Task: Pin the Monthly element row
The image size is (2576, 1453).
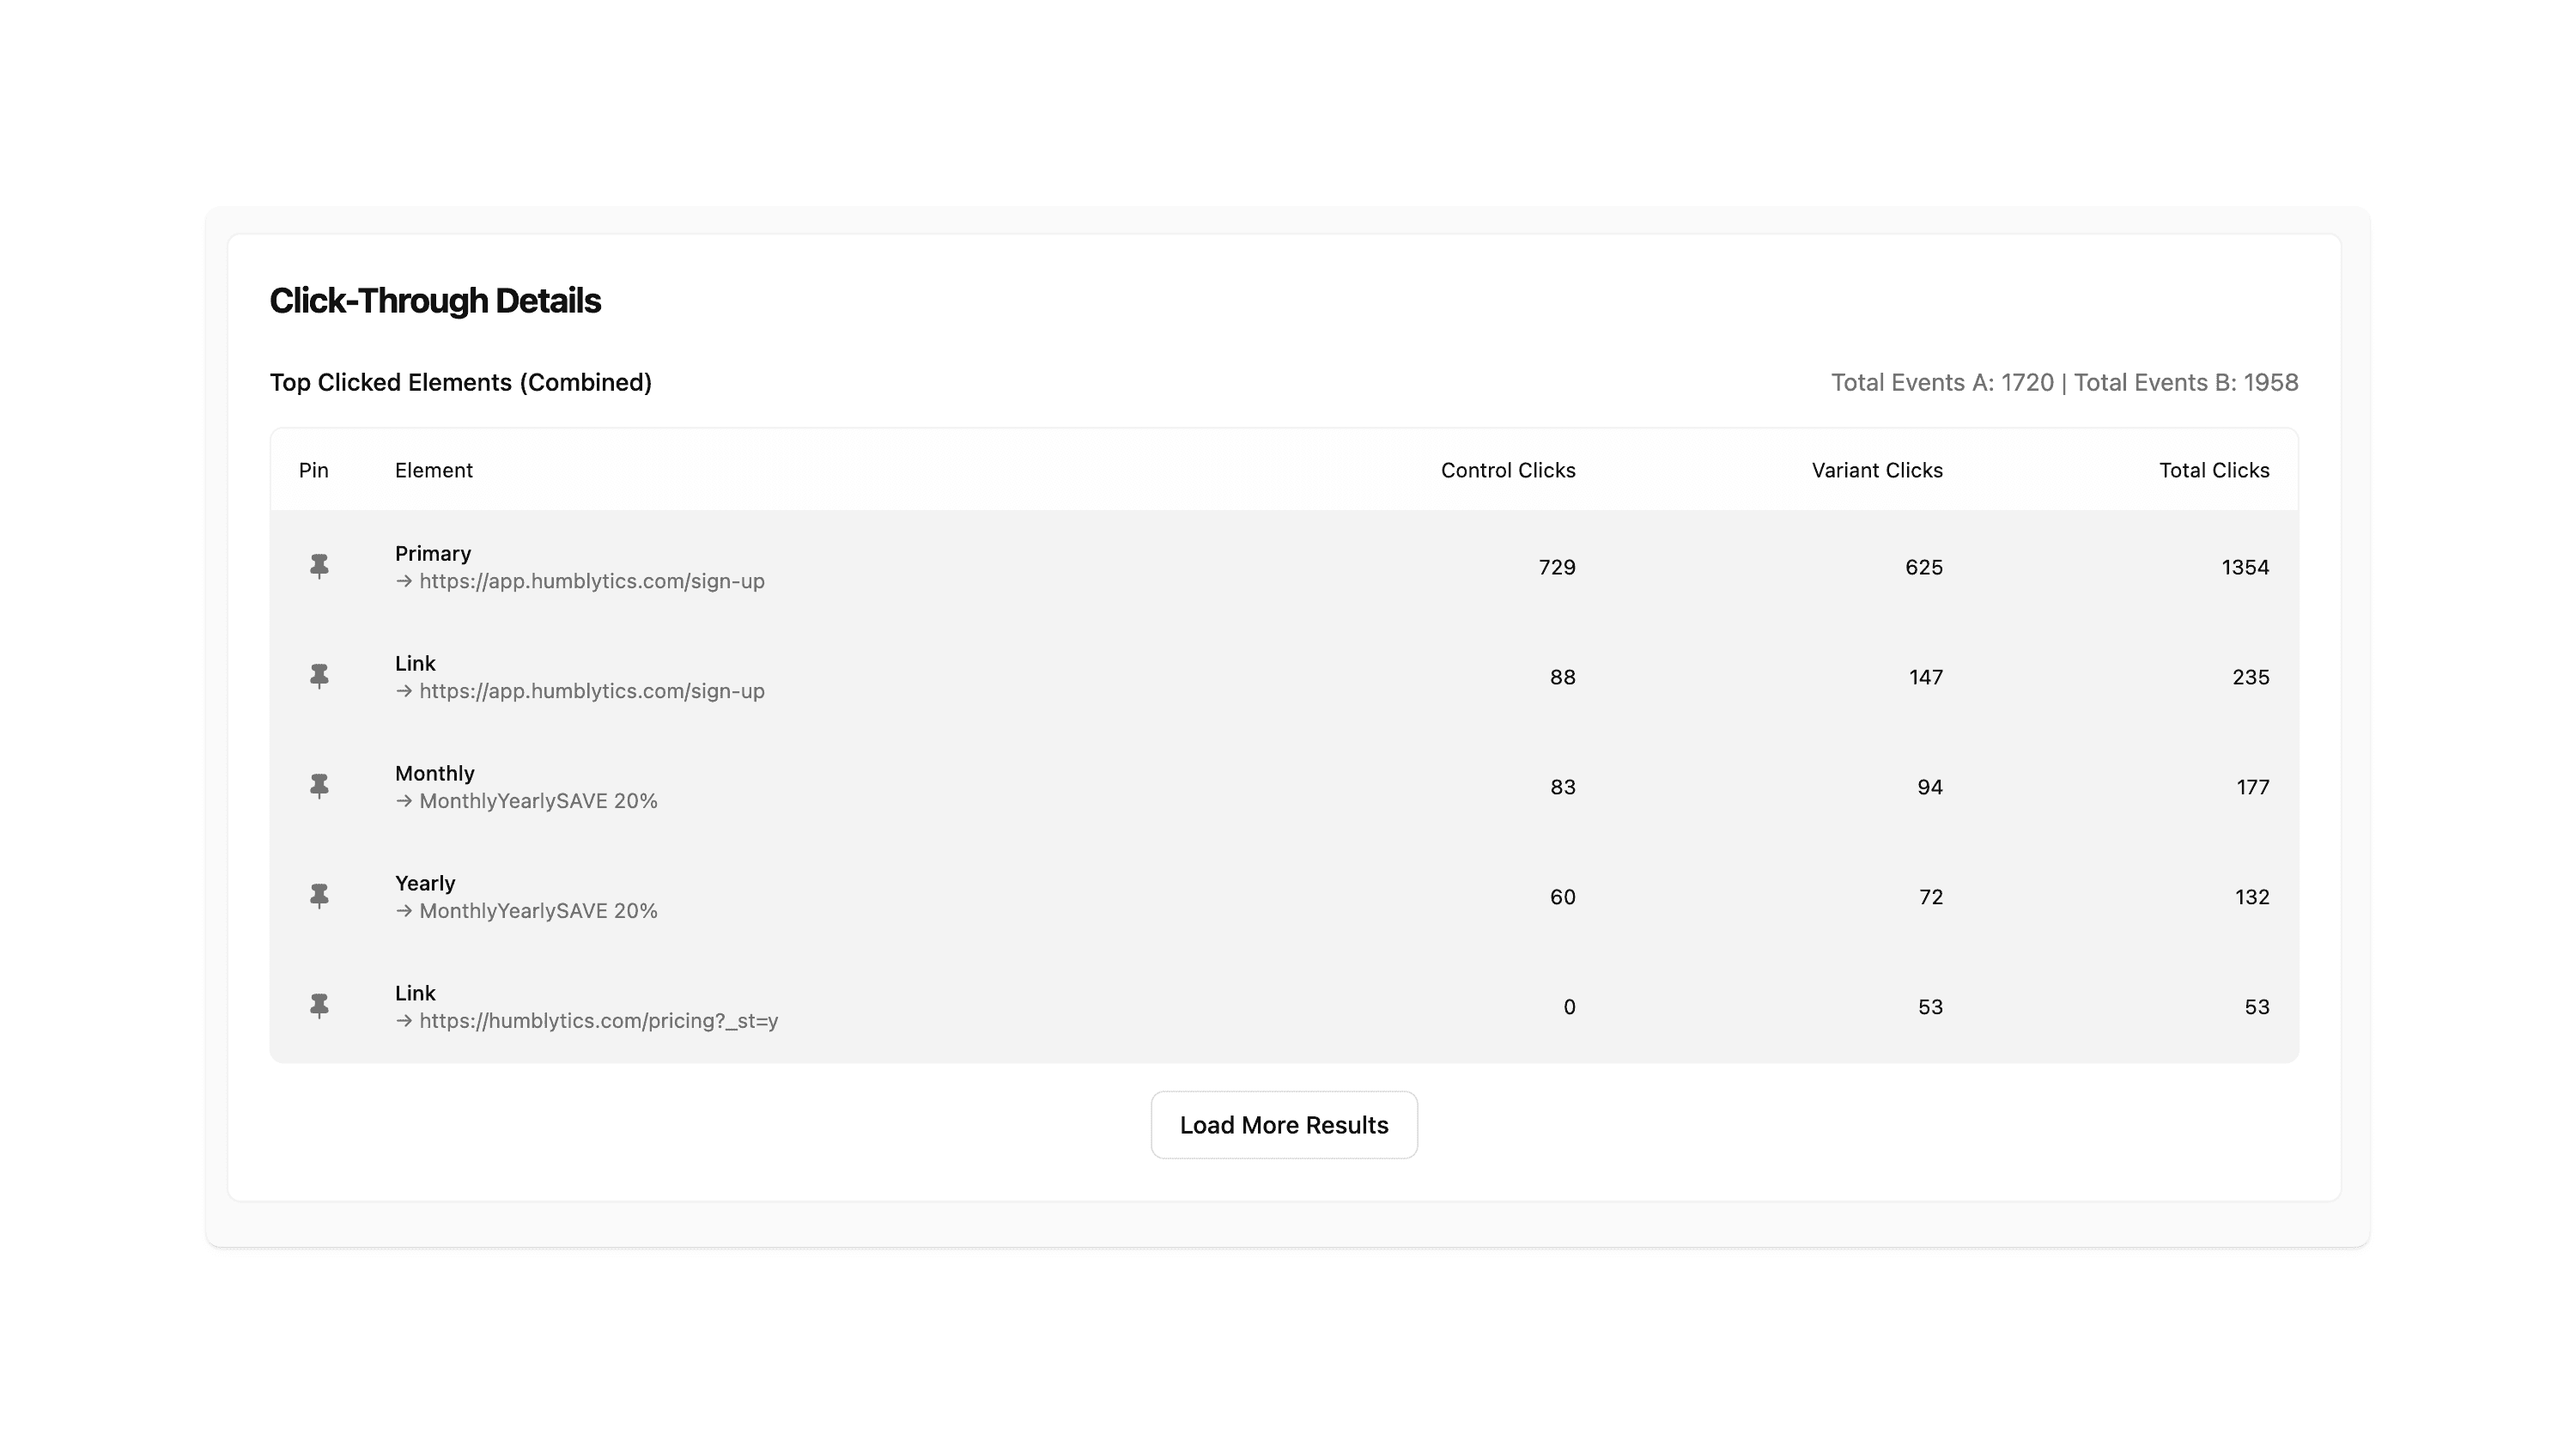Action: 319,787
